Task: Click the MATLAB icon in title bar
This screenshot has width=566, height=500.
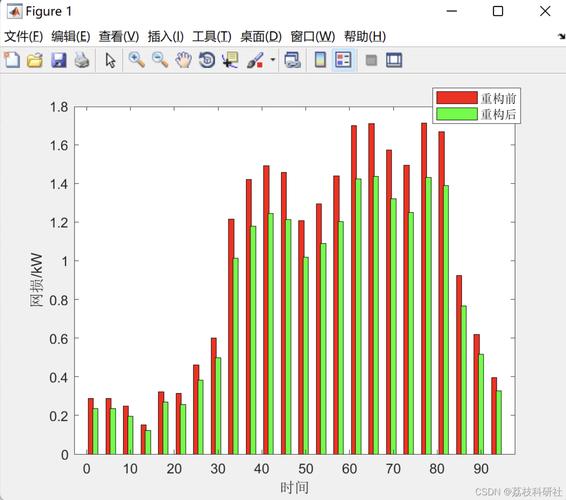Action: [x=14, y=12]
